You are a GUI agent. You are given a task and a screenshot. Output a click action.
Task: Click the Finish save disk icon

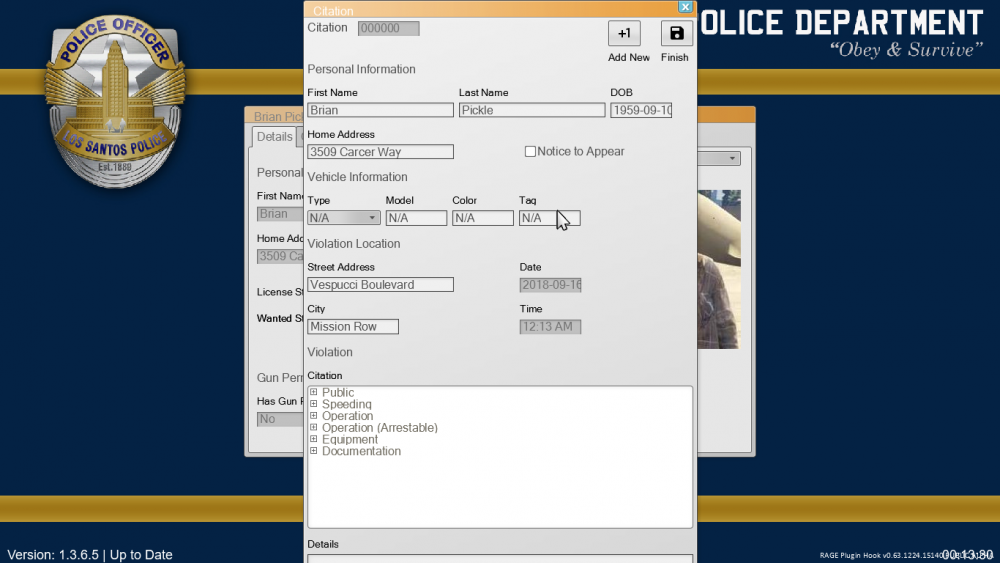[x=677, y=33]
